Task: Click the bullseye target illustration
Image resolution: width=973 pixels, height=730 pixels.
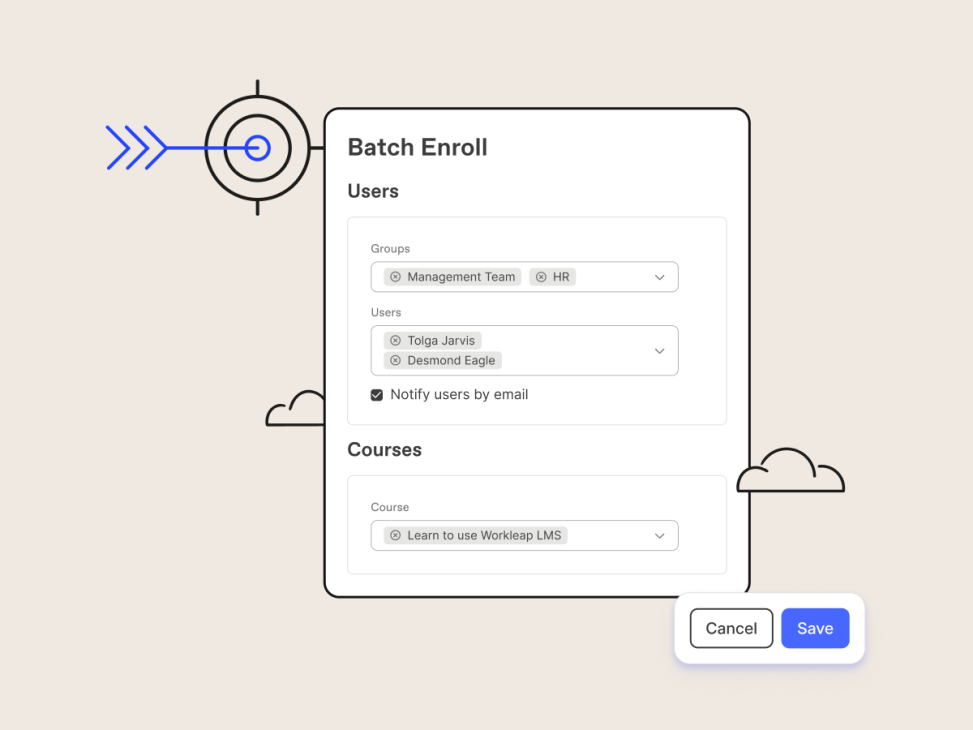Action: 257,148
